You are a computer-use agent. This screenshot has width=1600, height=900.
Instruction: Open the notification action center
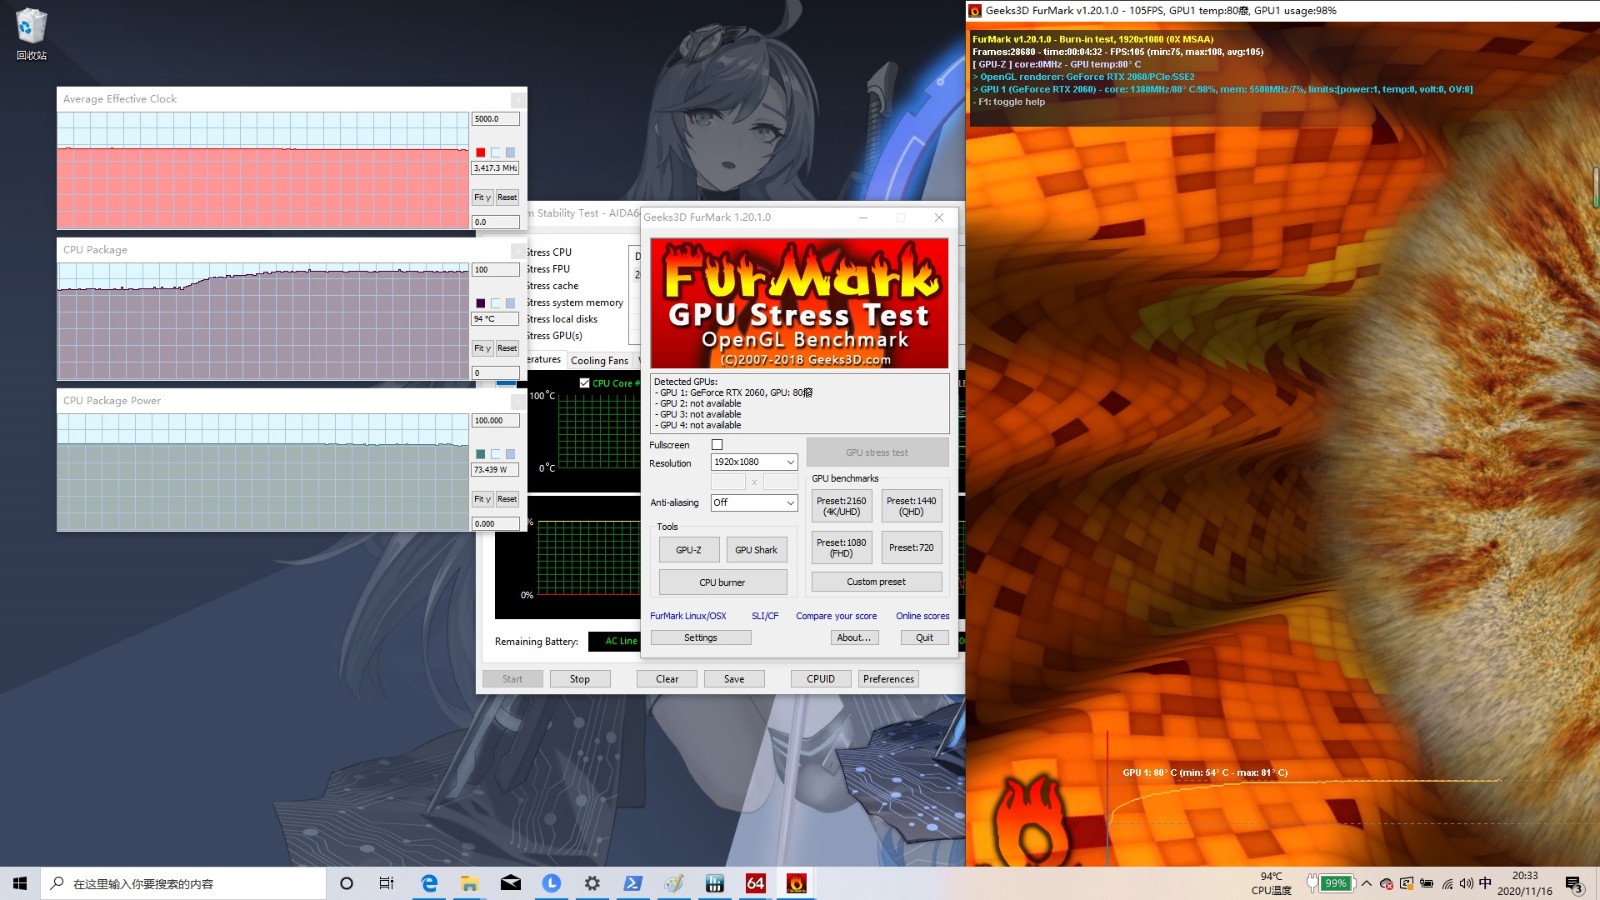click(x=1574, y=884)
